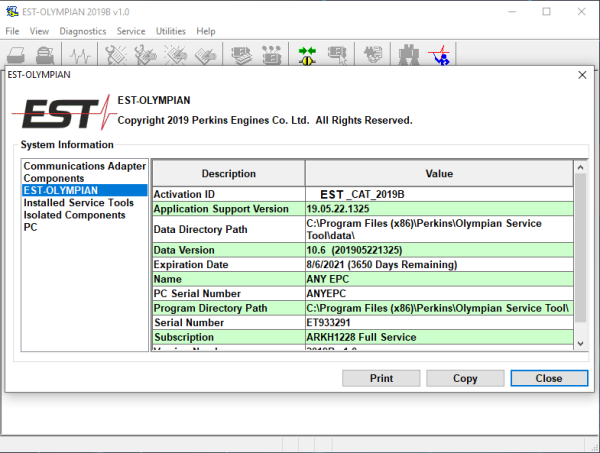Screen dimensions: 600x453
Task: Click Application Support Version cell
Action: pos(228,209)
